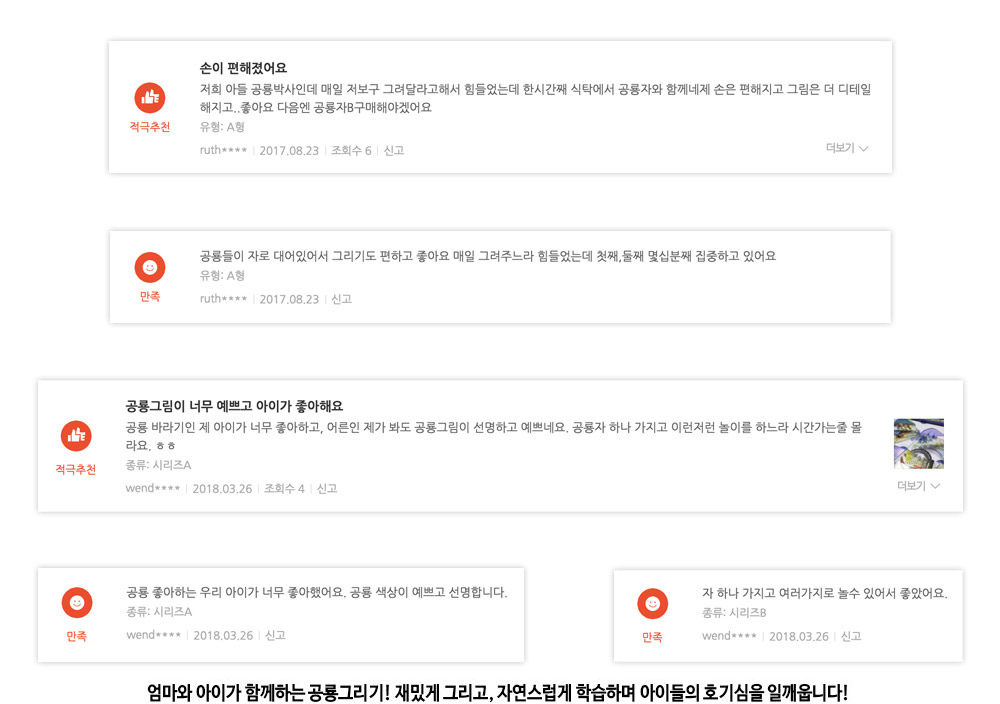The image size is (1000, 704).
Task: Click smiley icon on 시리즈A wend review
Action: point(77,603)
